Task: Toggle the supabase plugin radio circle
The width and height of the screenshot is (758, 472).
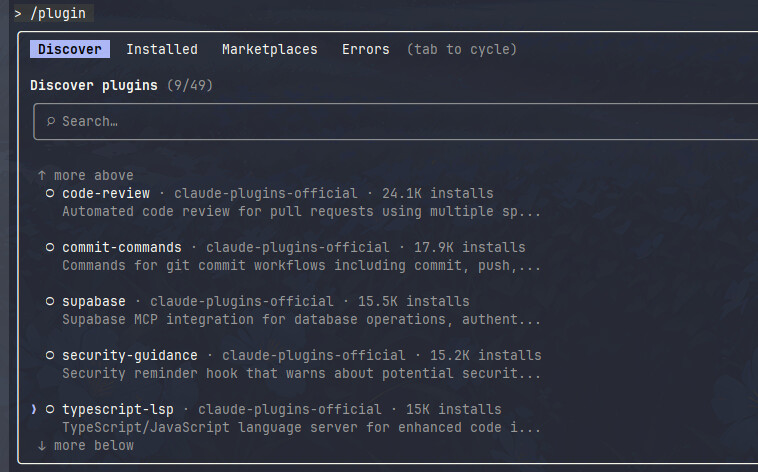Action: 50,301
